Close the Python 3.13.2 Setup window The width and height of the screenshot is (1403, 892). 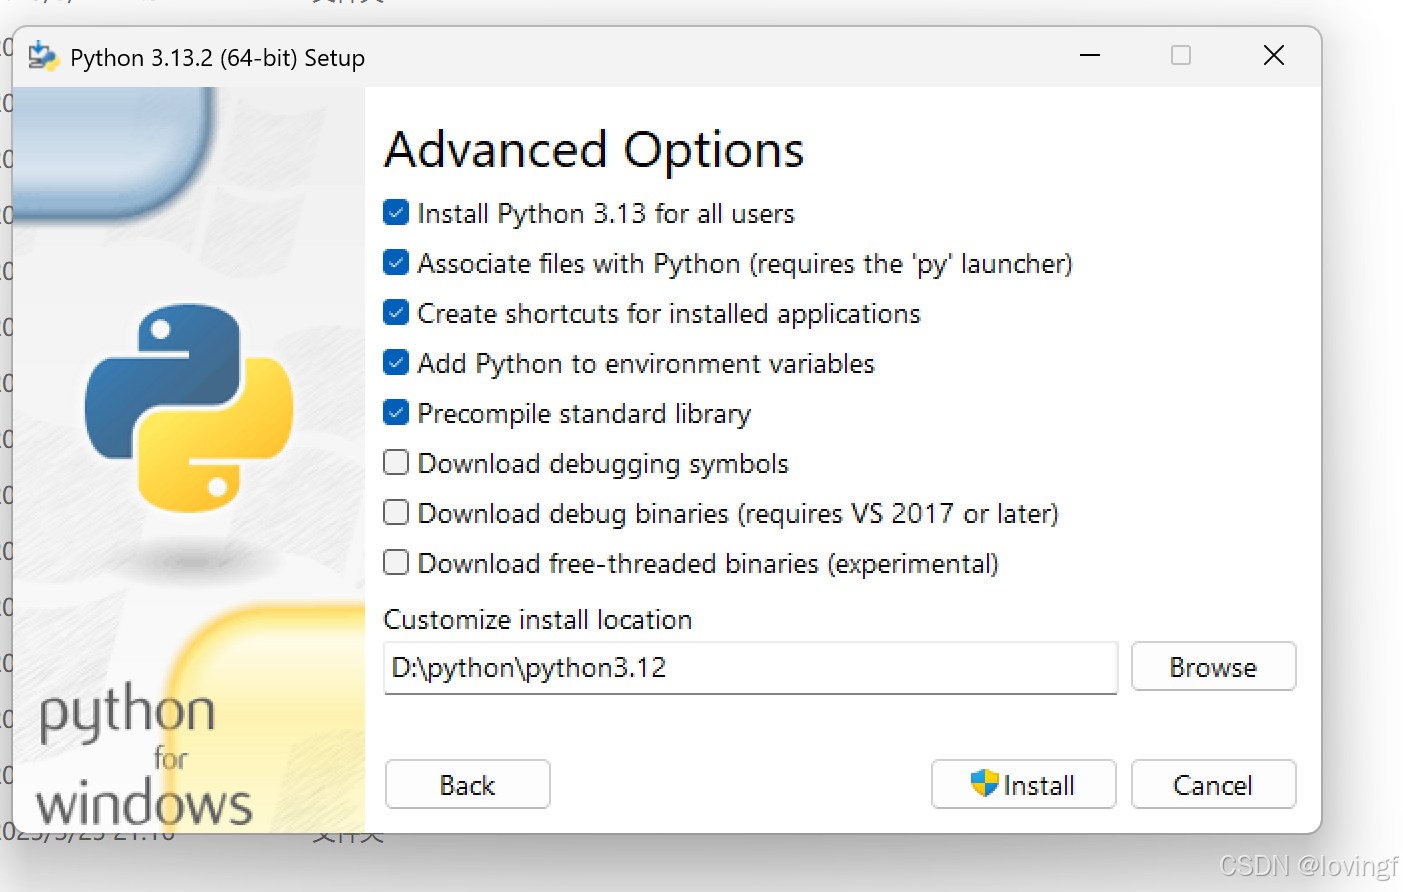[1273, 56]
